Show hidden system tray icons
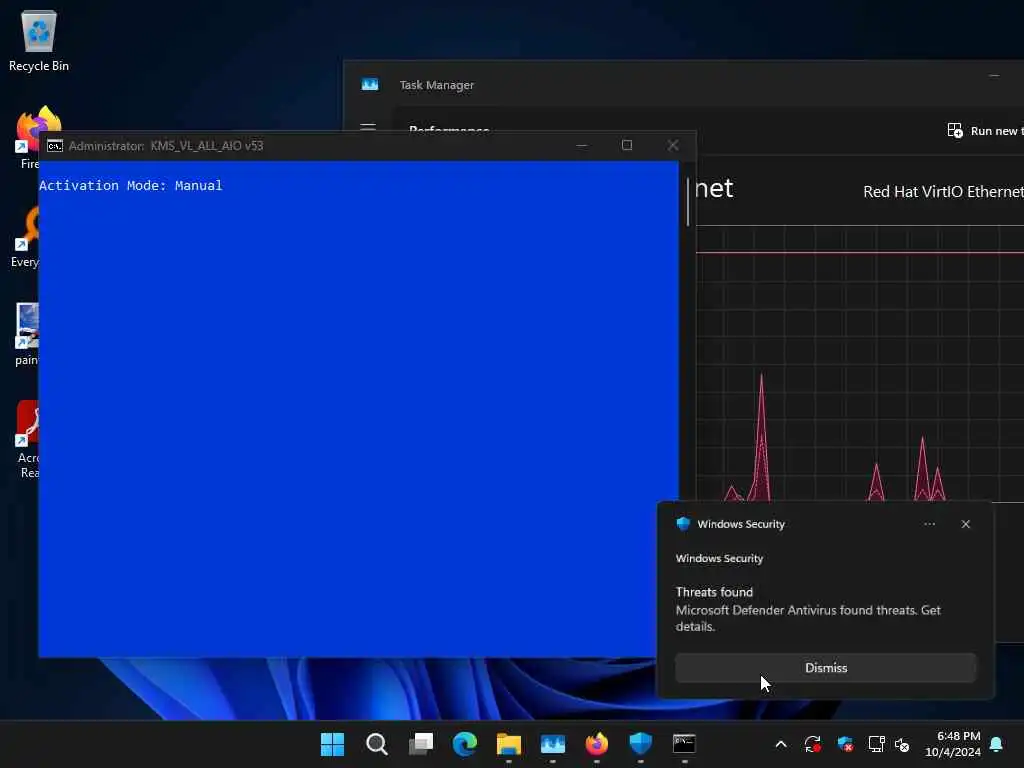 780,744
